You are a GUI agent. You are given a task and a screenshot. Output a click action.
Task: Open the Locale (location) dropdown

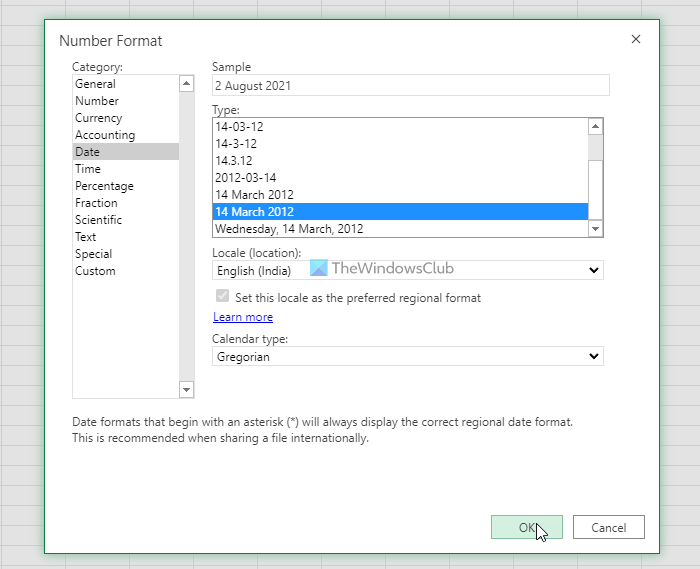tap(408, 270)
